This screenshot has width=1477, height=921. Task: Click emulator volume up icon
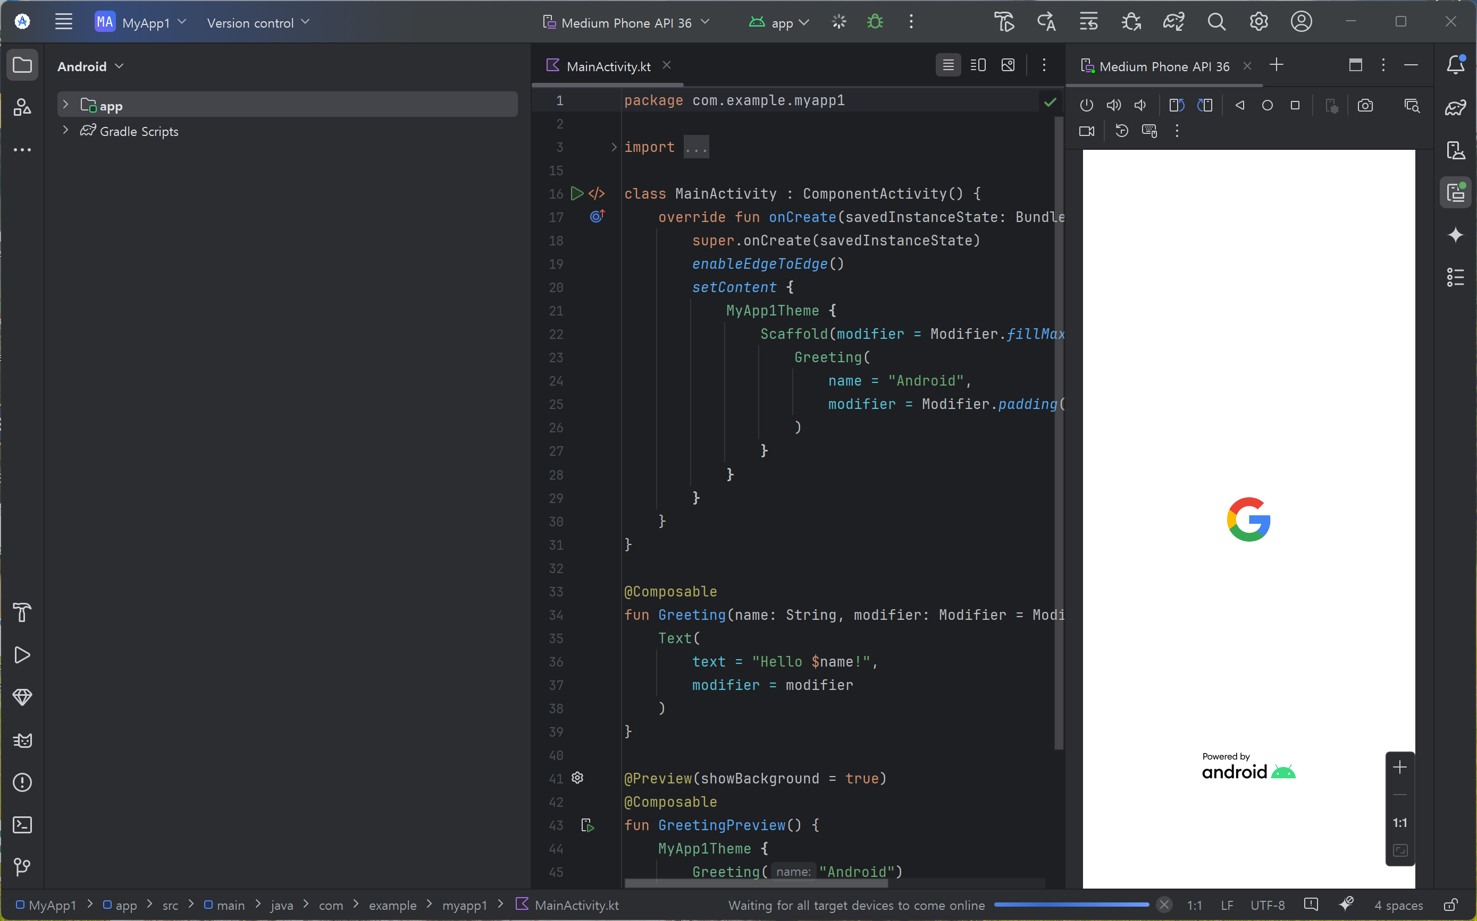click(x=1113, y=105)
